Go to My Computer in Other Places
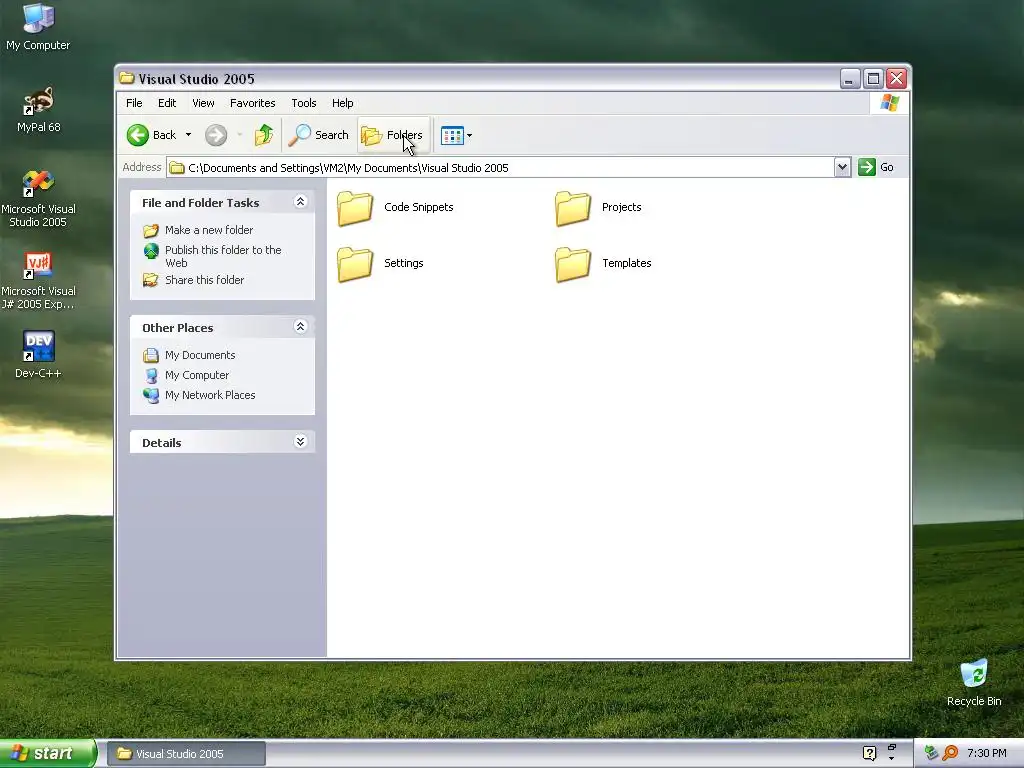 click(197, 375)
